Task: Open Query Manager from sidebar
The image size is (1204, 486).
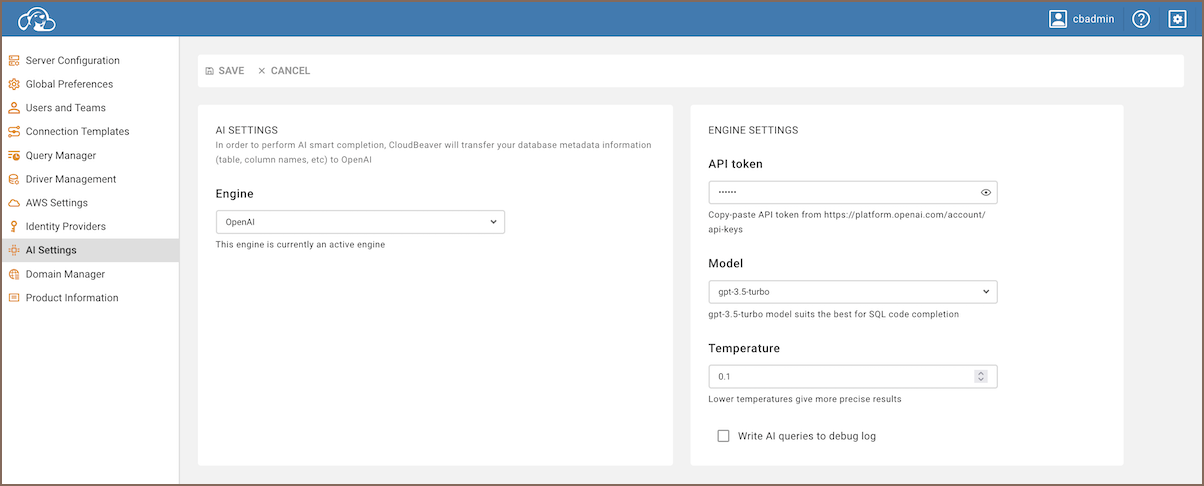Action: pyautogui.click(x=61, y=156)
